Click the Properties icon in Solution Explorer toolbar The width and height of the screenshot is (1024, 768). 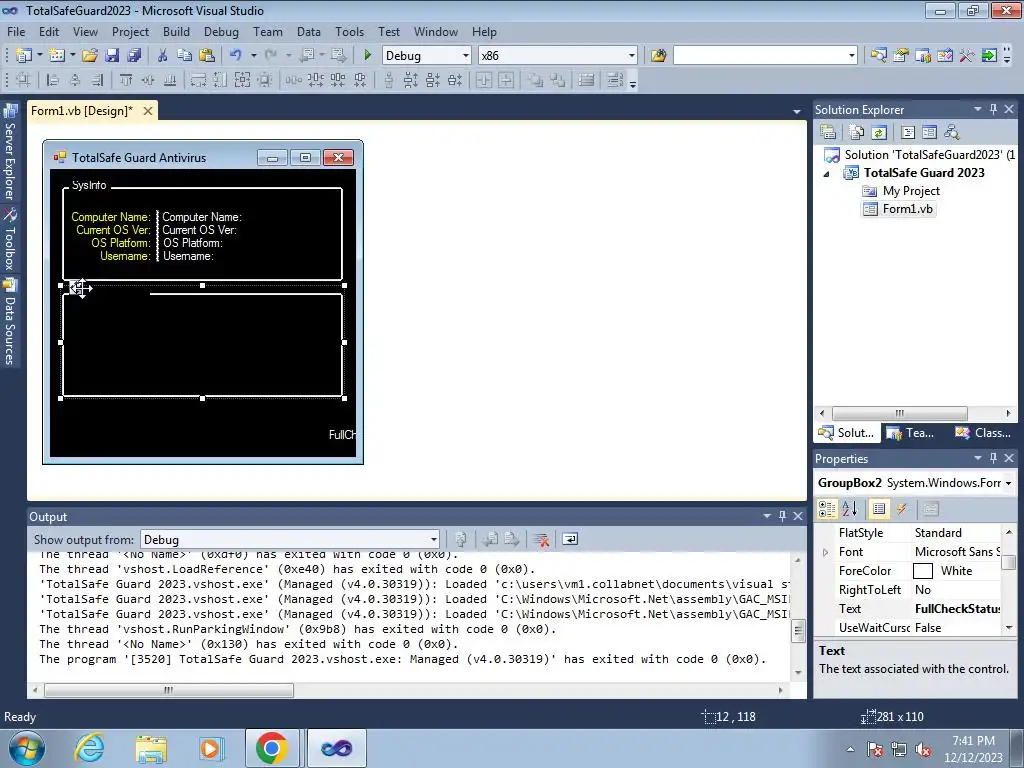pos(828,132)
